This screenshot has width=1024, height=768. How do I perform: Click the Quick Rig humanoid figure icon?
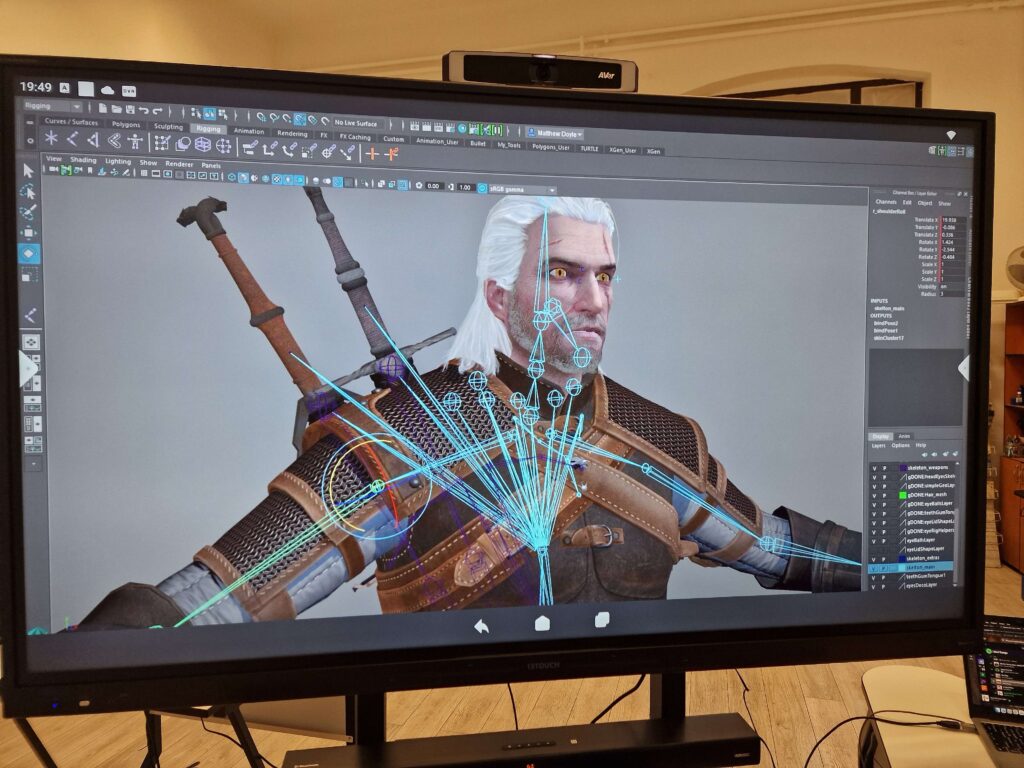tap(135, 142)
